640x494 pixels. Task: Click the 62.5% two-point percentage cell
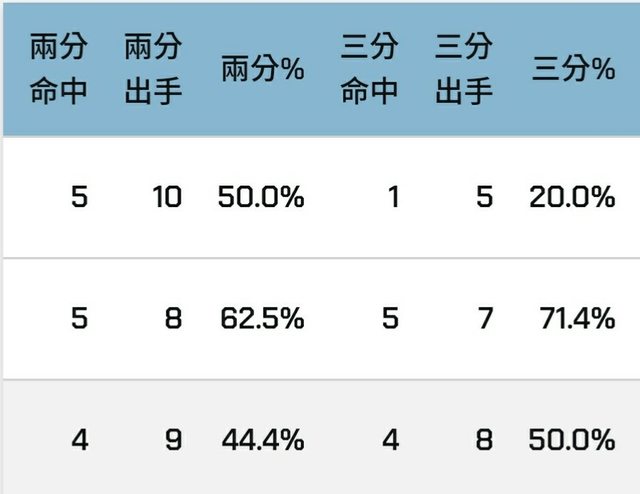(261, 319)
